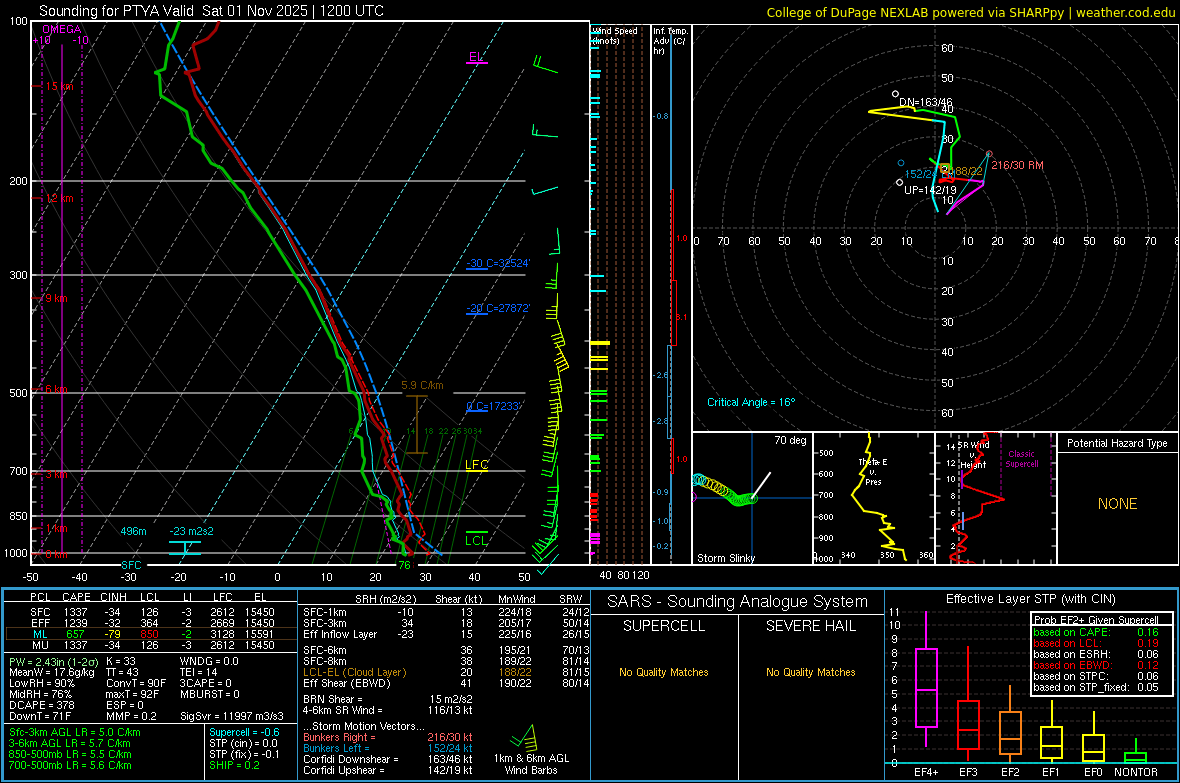Screen dimensions: 1180x783
Task: Select the 'based on STP_fixed: 0.05' line
Action: [1096, 687]
